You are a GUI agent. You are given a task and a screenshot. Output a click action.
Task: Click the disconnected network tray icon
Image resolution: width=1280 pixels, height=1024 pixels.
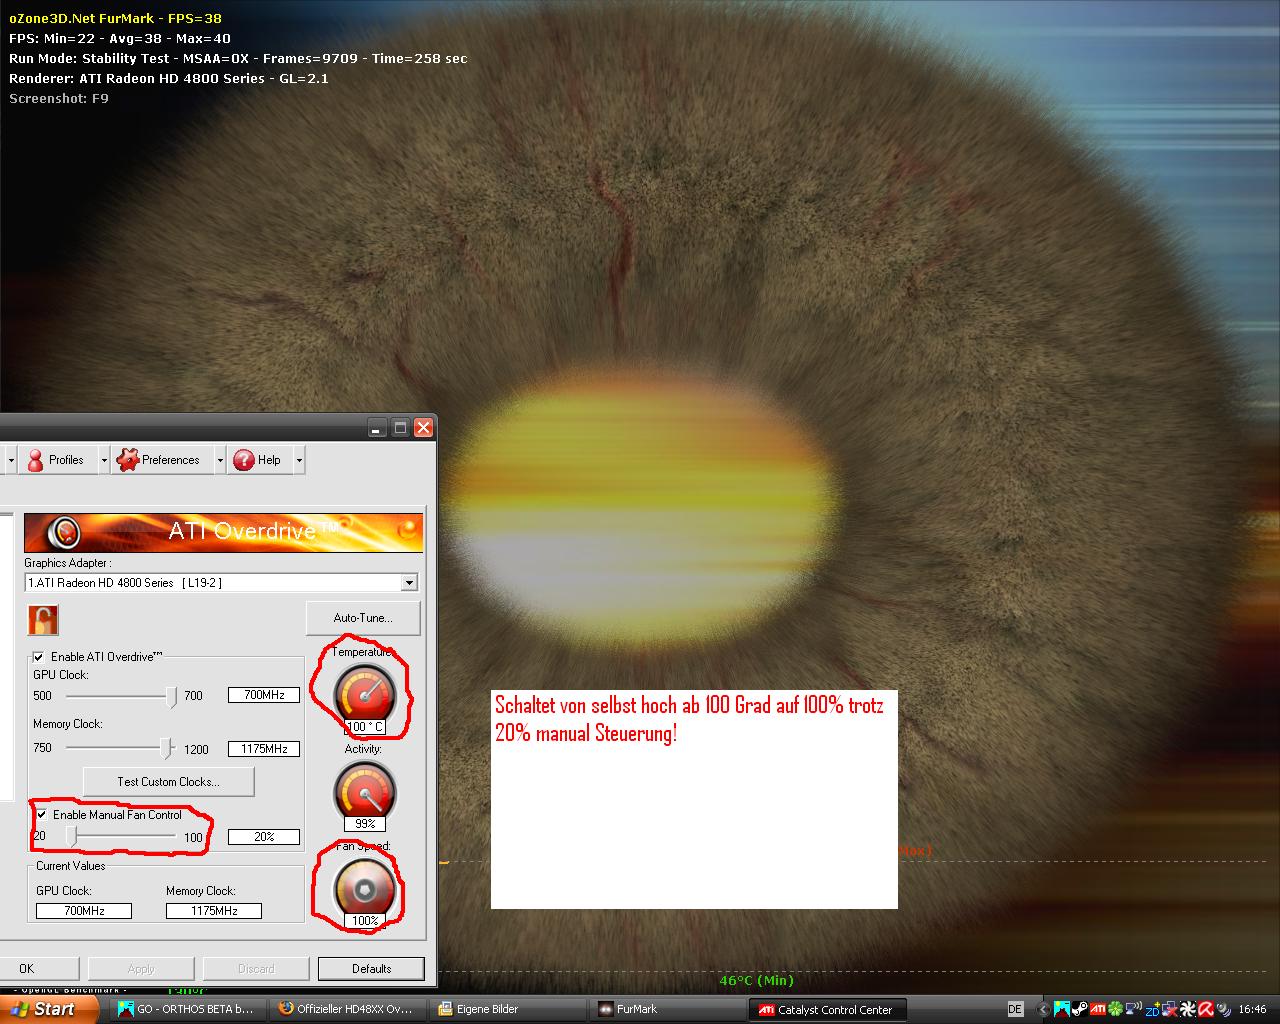point(1170,1009)
